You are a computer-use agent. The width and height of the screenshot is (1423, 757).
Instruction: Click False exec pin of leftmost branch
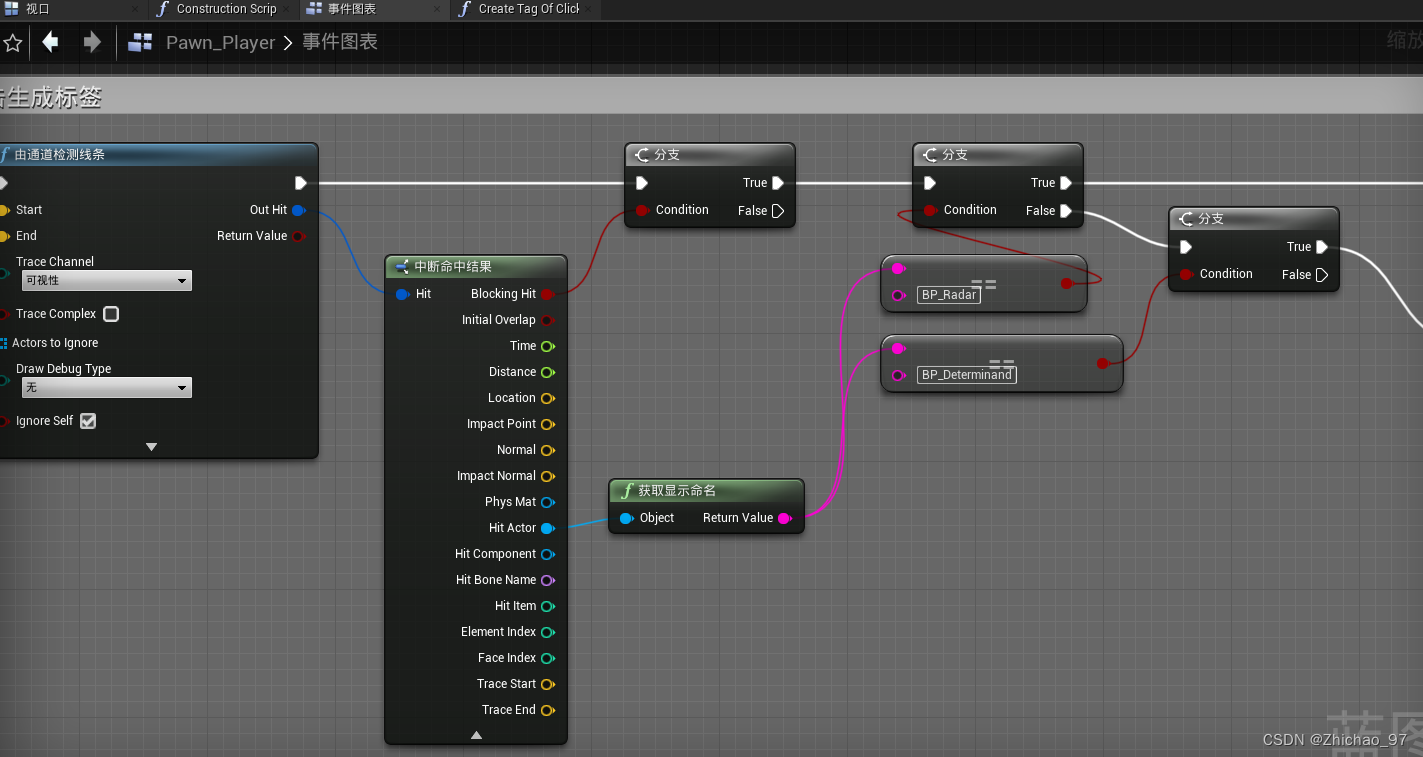click(778, 211)
